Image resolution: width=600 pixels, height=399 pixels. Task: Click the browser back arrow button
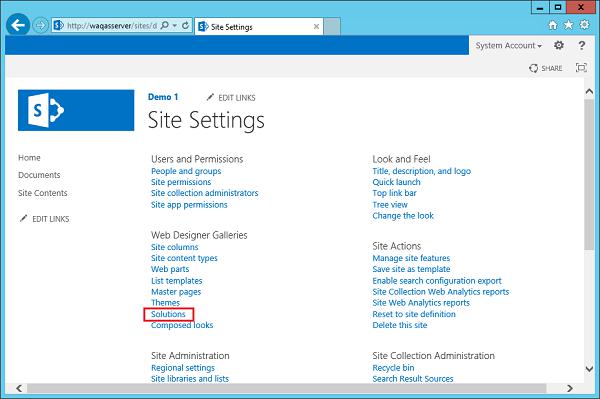coord(18,25)
